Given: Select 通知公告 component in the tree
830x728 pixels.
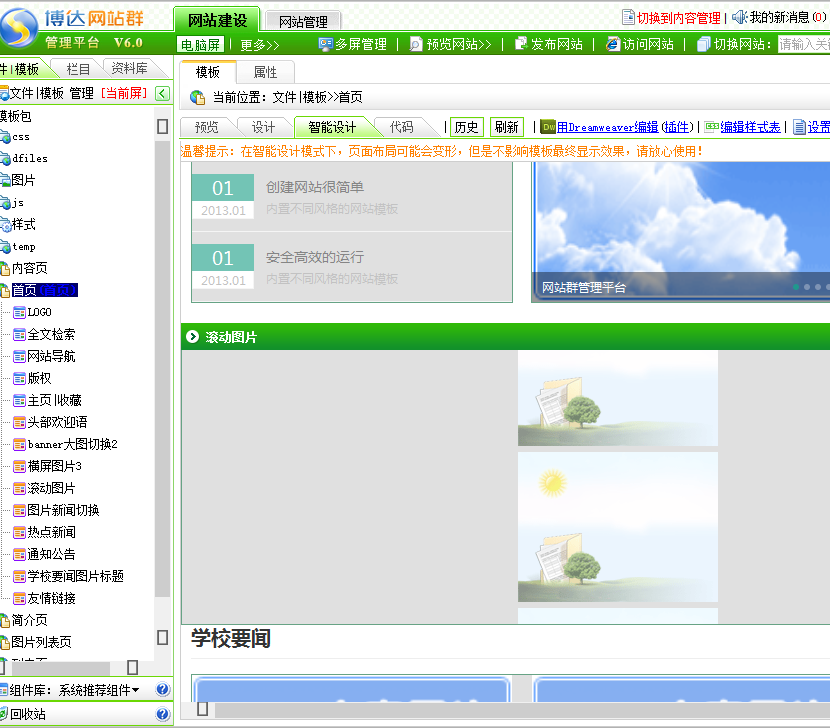Looking at the screenshot, I should click(51, 554).
